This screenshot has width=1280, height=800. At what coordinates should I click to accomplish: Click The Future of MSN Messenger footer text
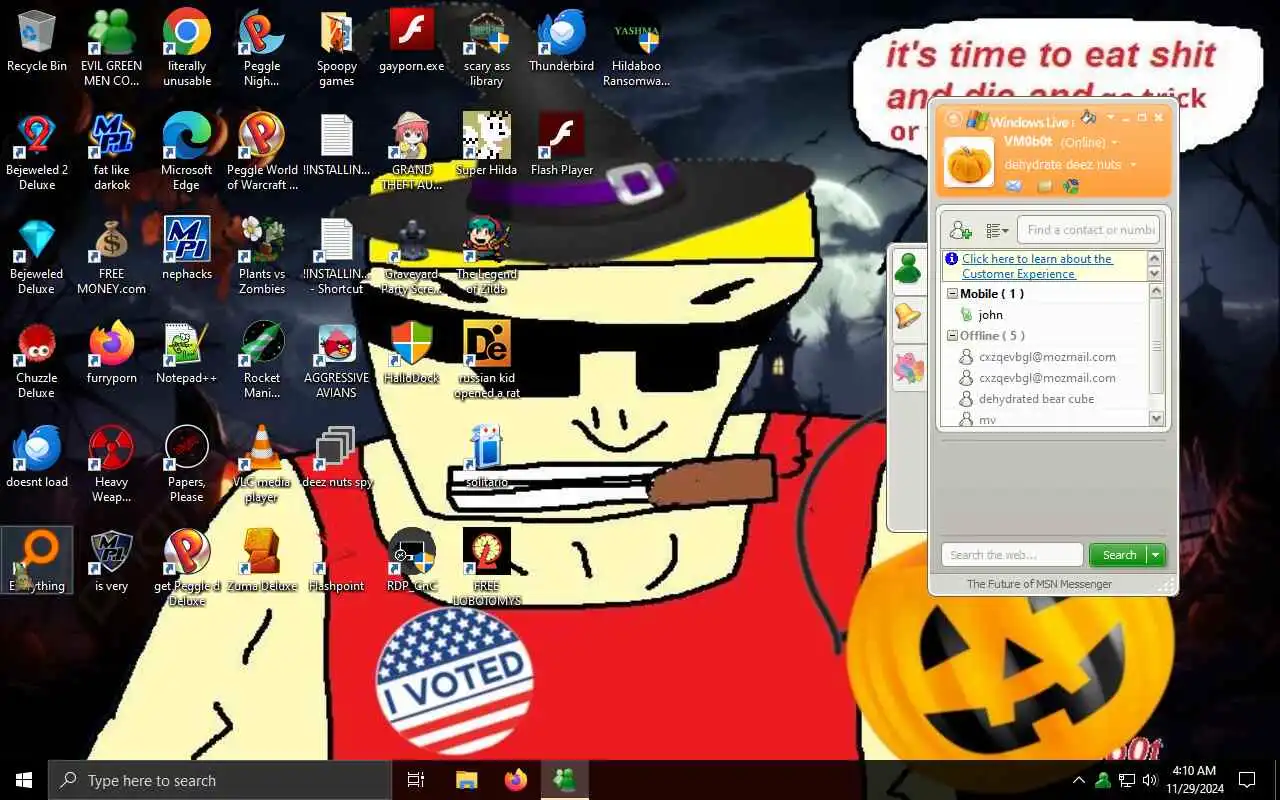tap(1039, 584)
